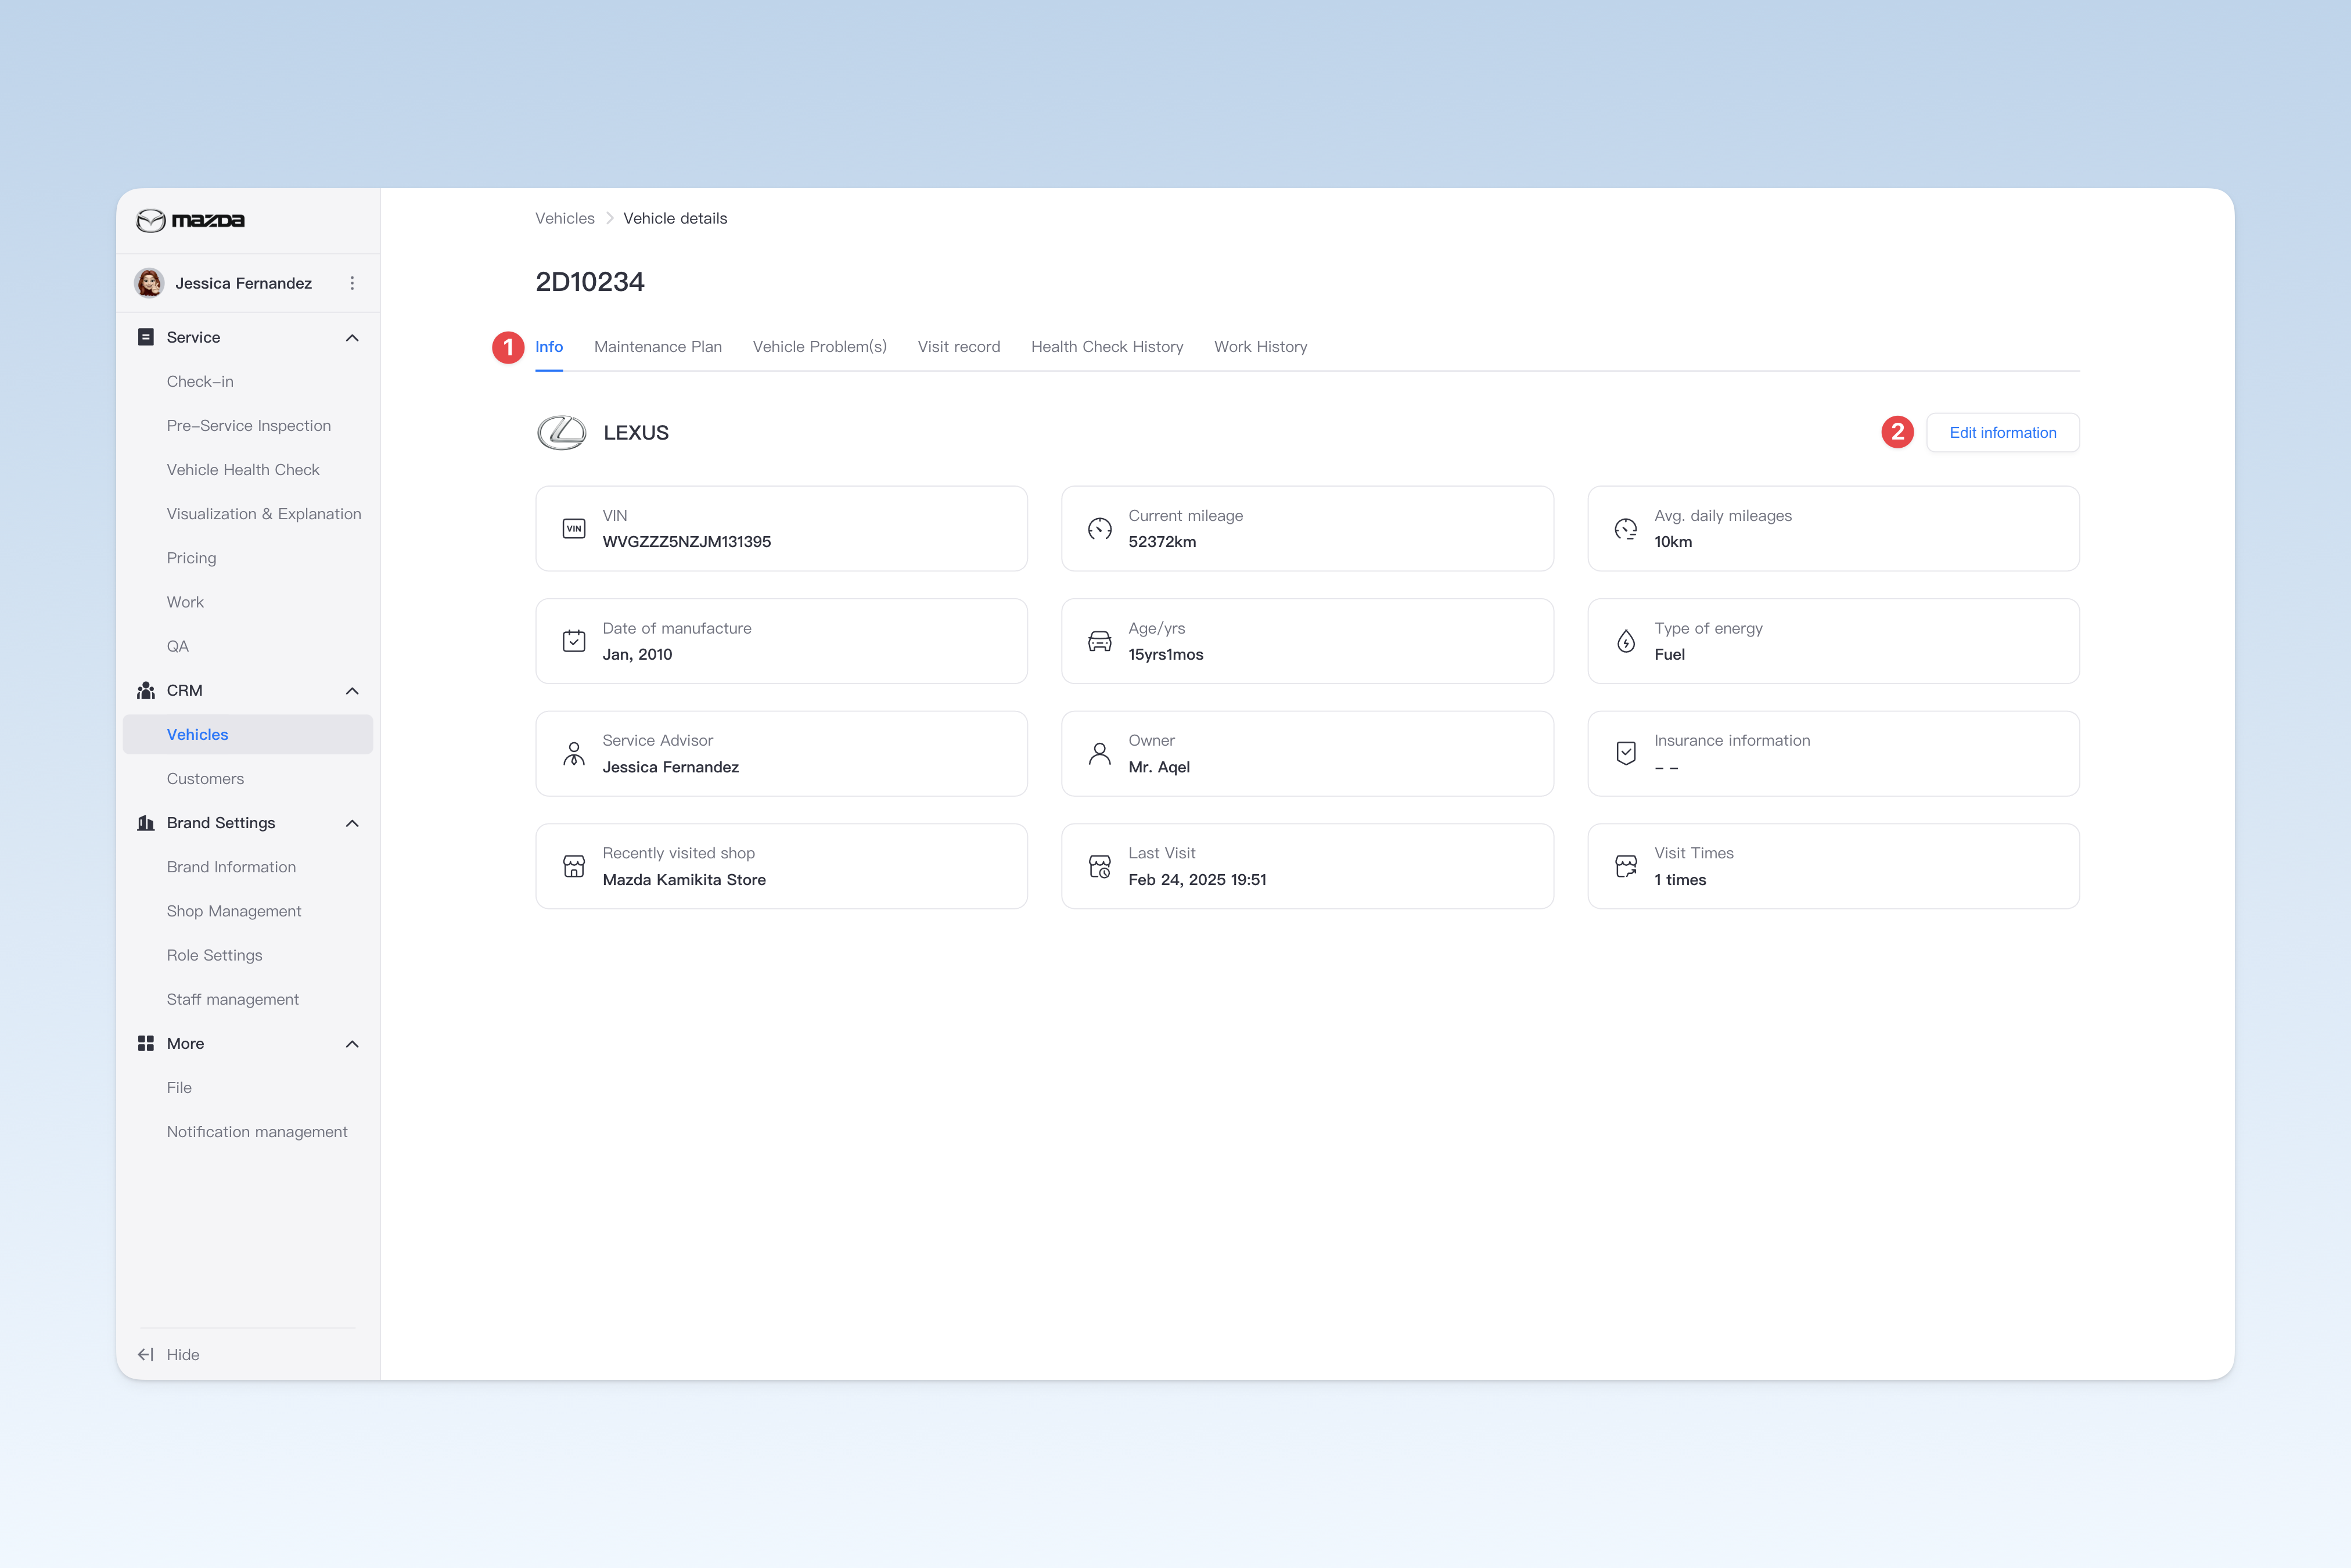
Task: Select the Visit record tab
Action: (959, 347)
